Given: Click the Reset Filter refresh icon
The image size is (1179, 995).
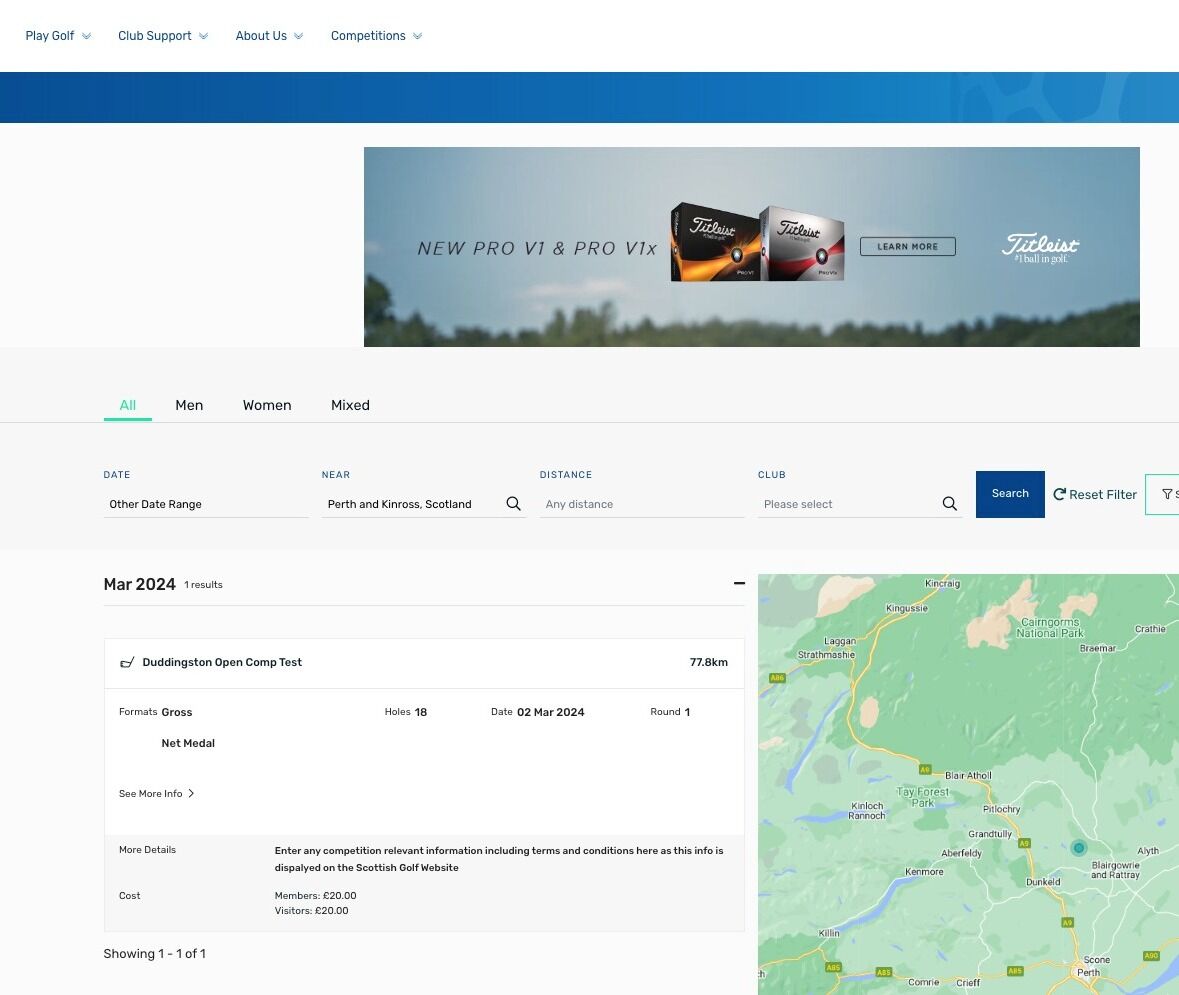Looking at the screenshot, I should [x=1059, y=494].
